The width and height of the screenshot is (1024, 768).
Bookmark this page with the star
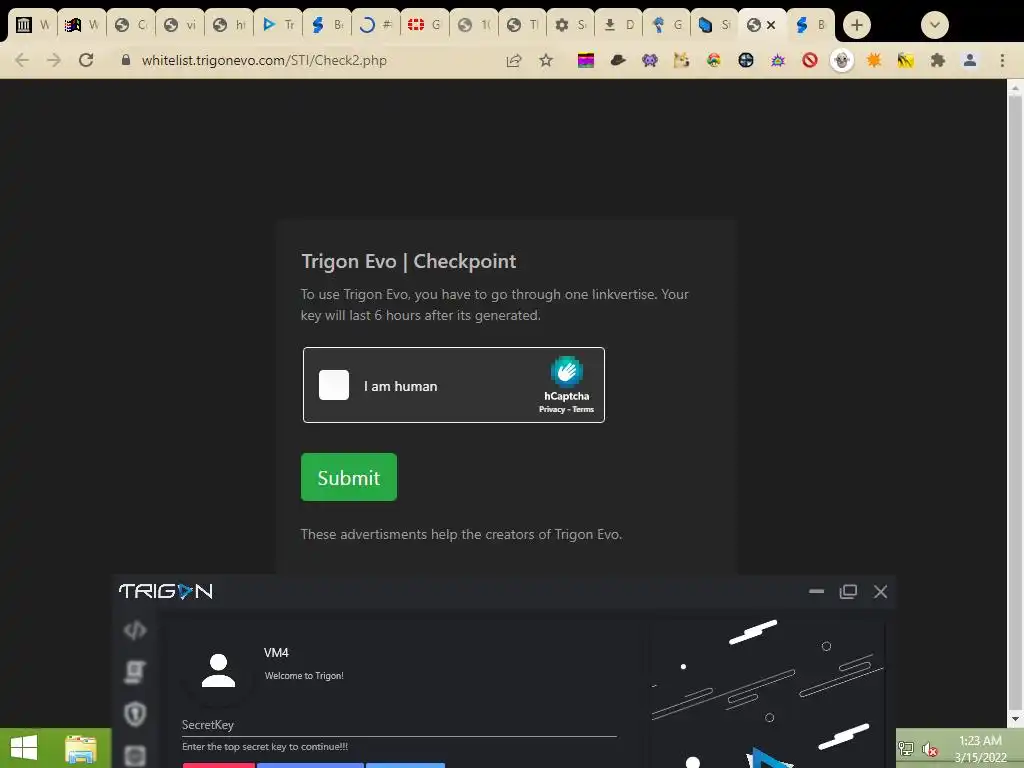tap(546, 61)
